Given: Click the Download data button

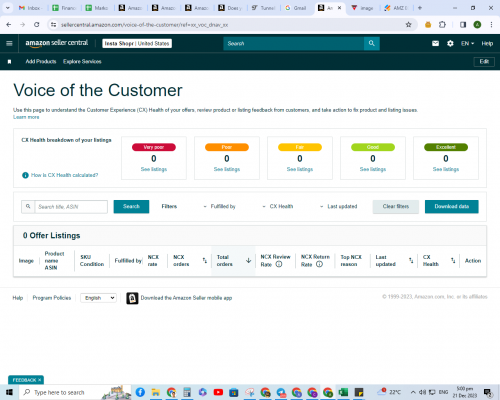Looking at the screenshot, I should point(452,207).
